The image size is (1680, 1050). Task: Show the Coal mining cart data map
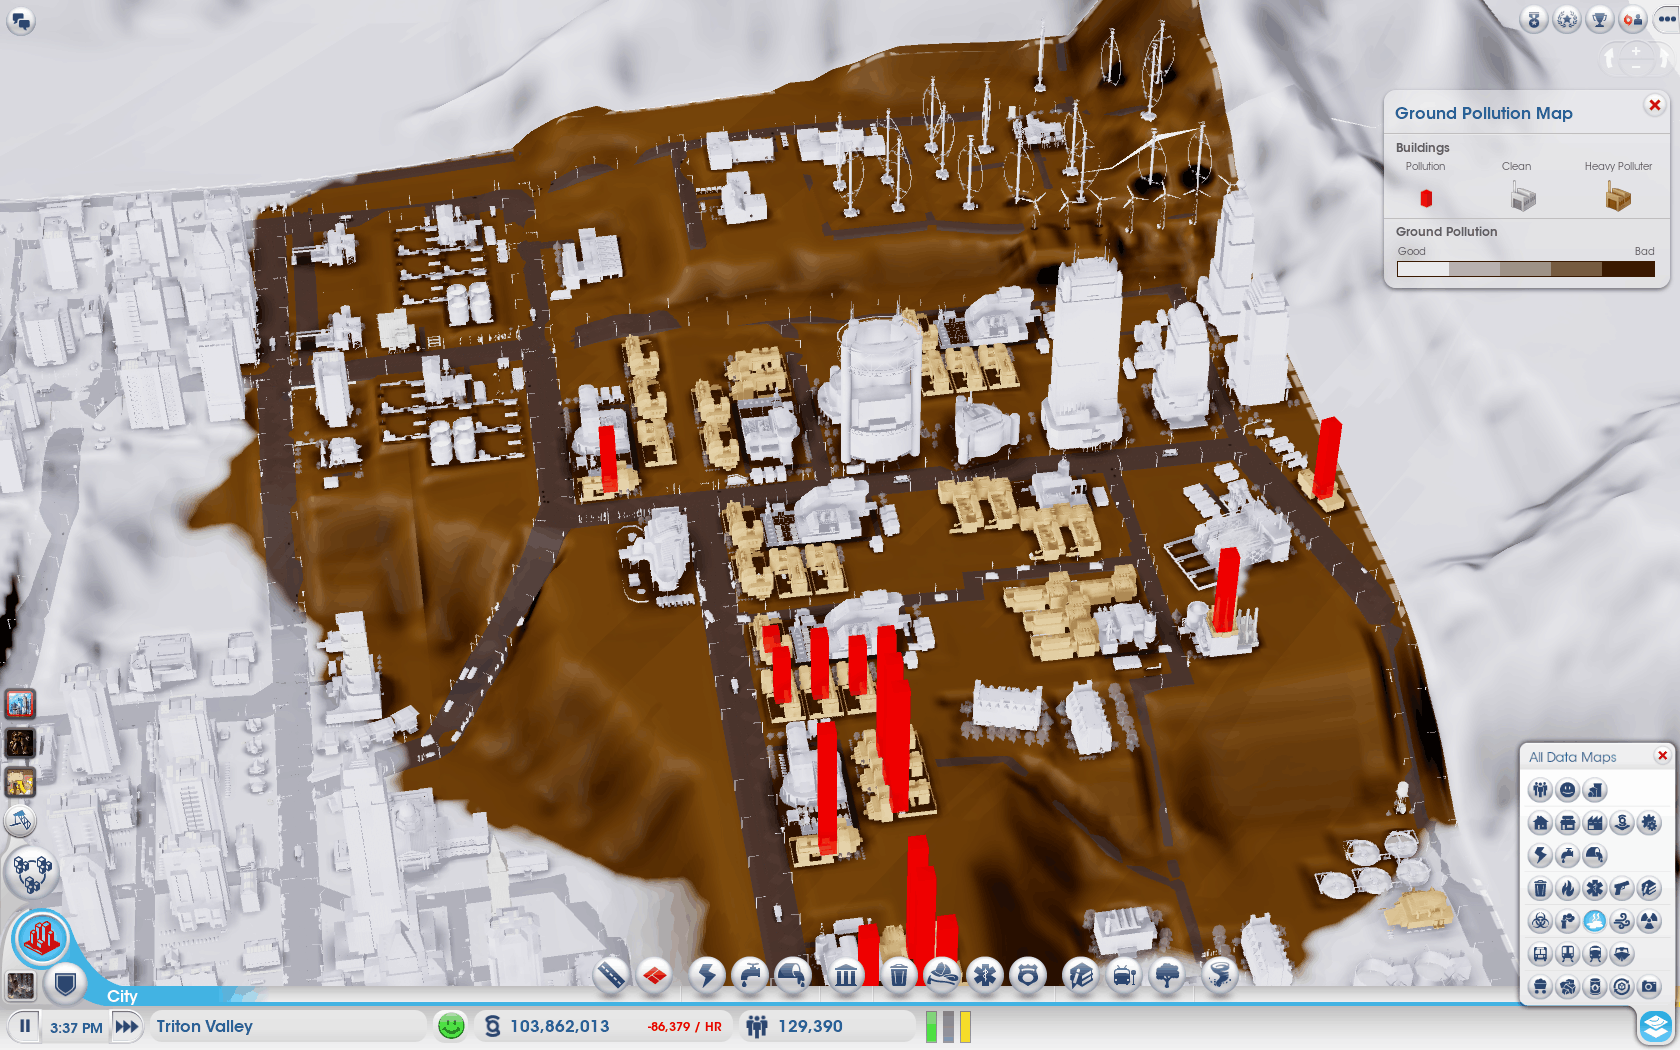pyautogui.click(x=1540, y=987)
